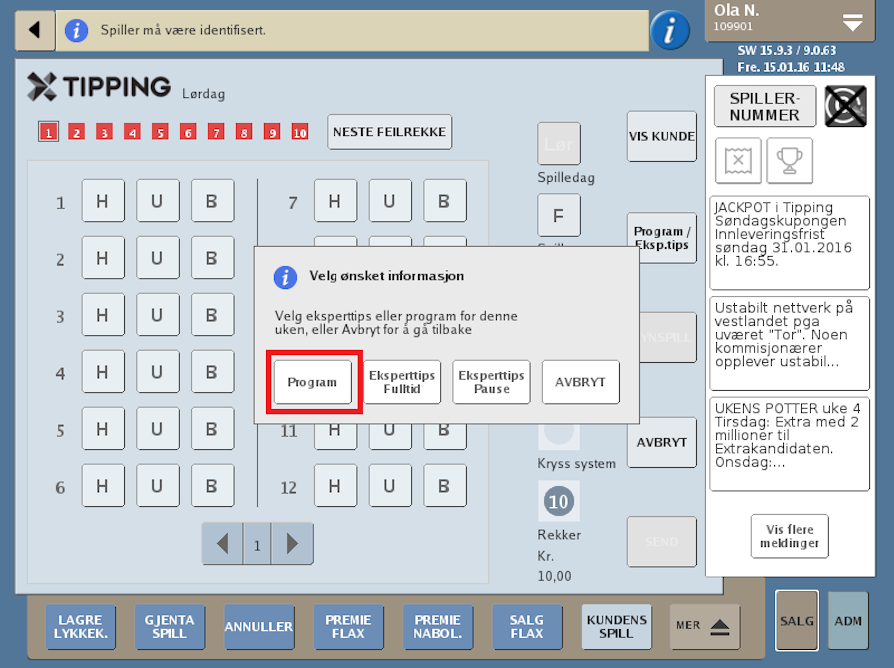Click the 10 Kryss system circle
The height and width of the screenshot is (668, 894).
559,501
